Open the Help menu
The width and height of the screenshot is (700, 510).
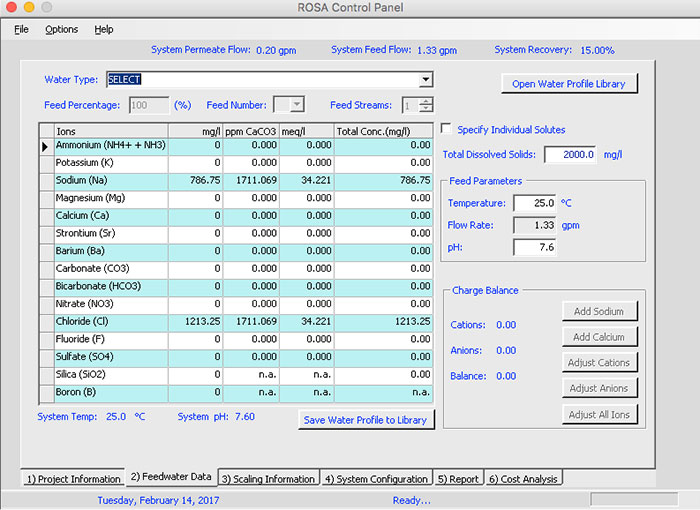(104, 29)
